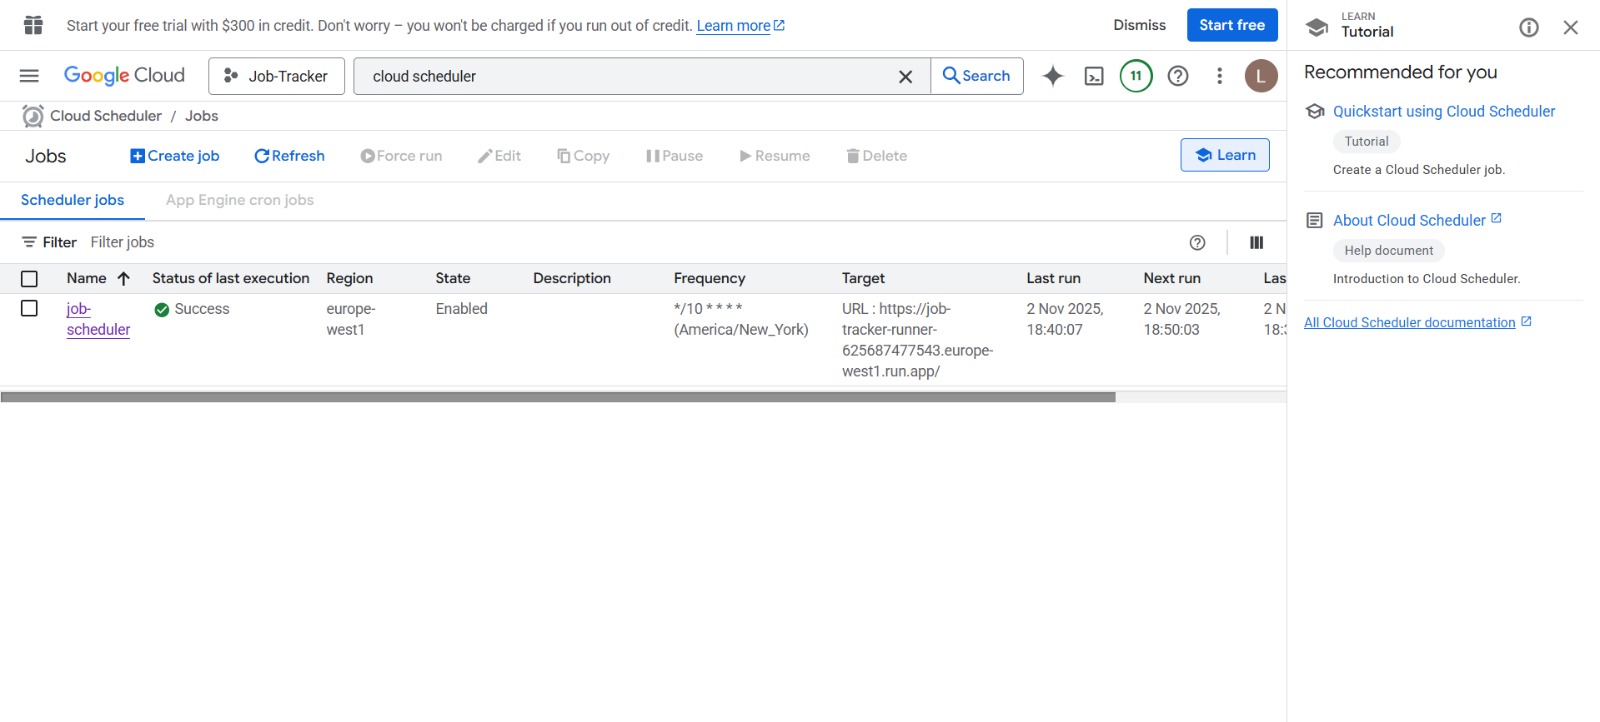Click the Resume toolbar button
Screen dimensions: 1600x722
774,156
